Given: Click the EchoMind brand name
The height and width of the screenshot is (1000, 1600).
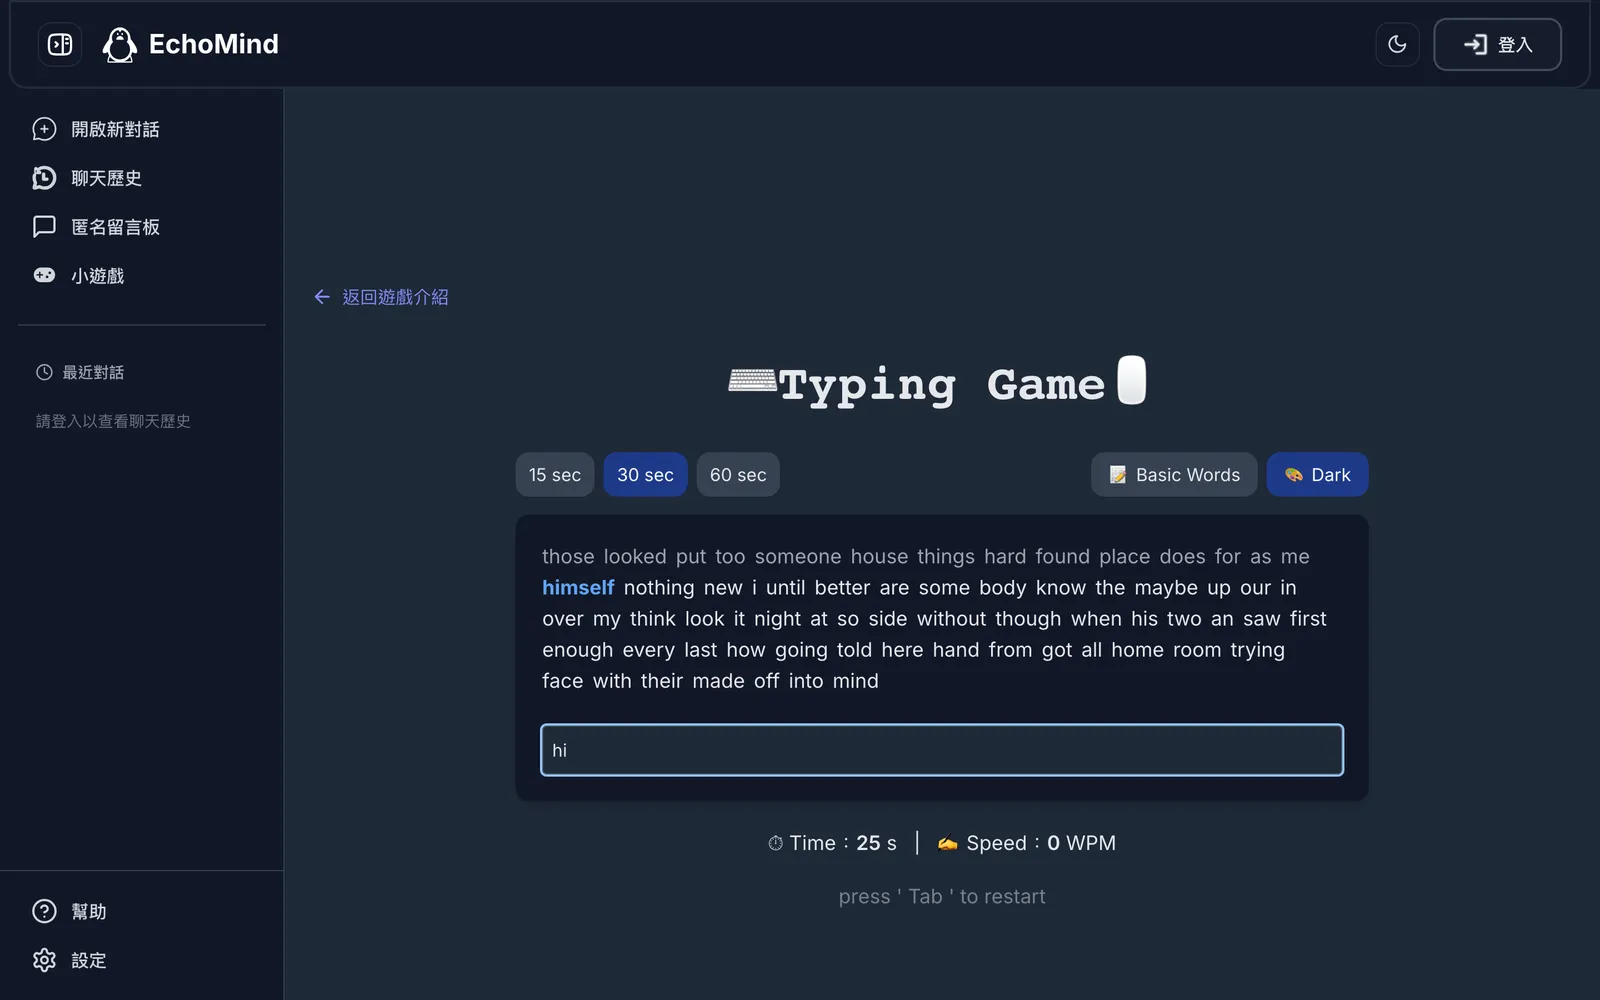Looking at the screenshot, I should 214,44.
